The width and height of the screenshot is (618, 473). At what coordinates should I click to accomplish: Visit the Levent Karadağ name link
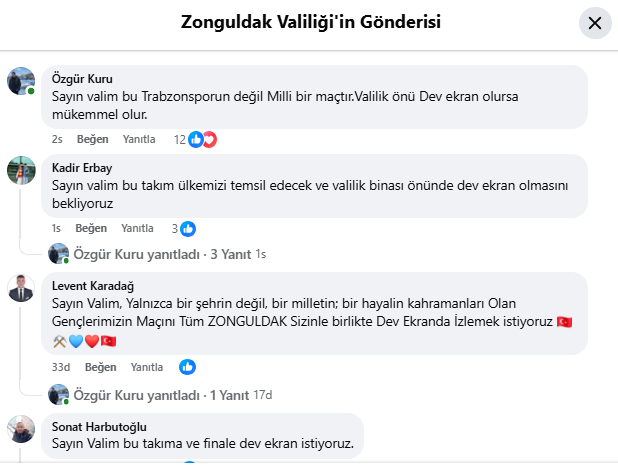[93, 285]
